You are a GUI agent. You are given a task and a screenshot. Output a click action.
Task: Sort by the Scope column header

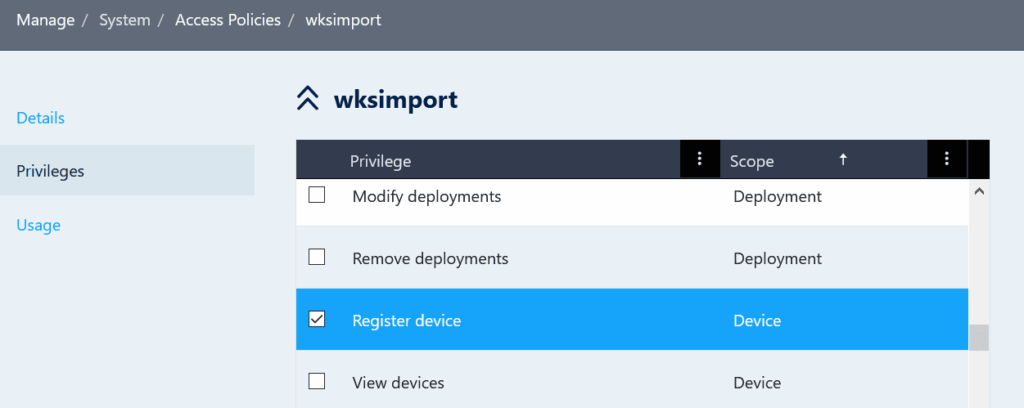click(x=752, y=161)
